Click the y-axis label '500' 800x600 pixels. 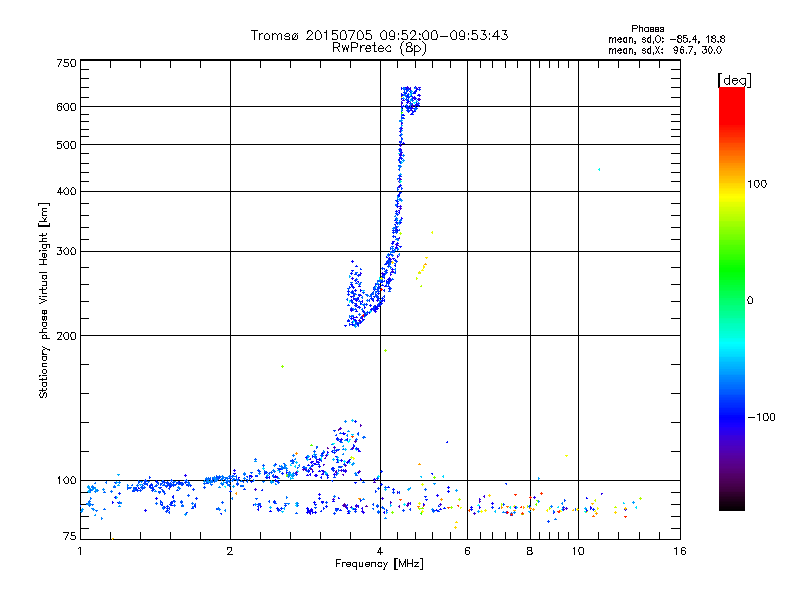[66, 145]
